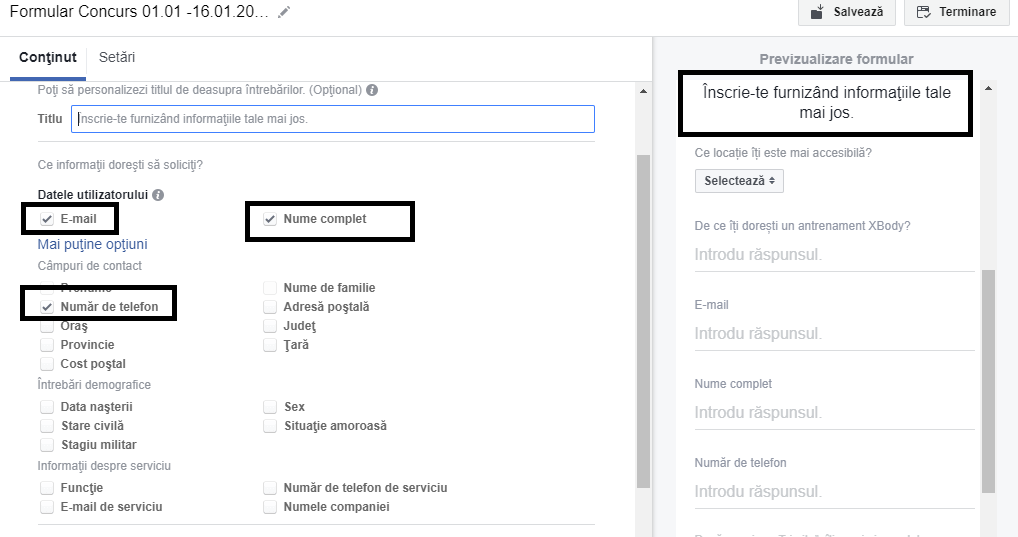Disable the Număr de telefon checkbox
The height and width of the screenshot is (537, 1018).
[x=47, y=307]
